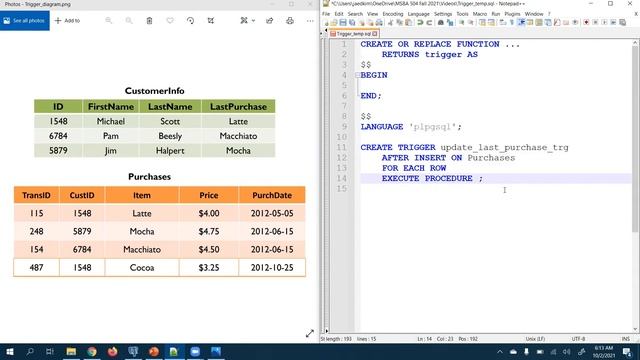Close the Trigger_temp.sql tab with its X
The image size is (640, 360).
coord(375,34)
